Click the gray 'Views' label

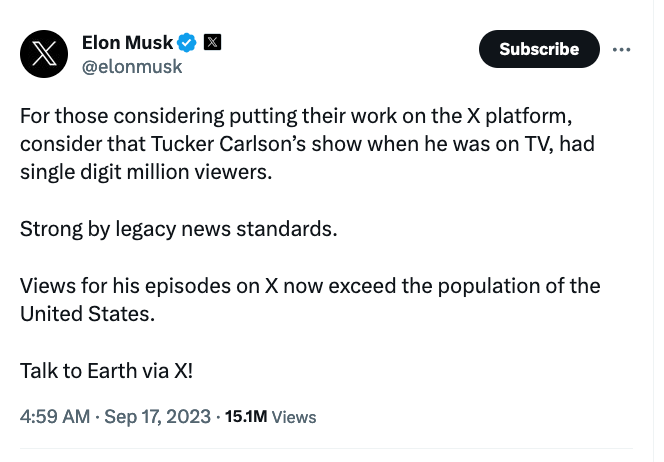[x=294, y=417]
